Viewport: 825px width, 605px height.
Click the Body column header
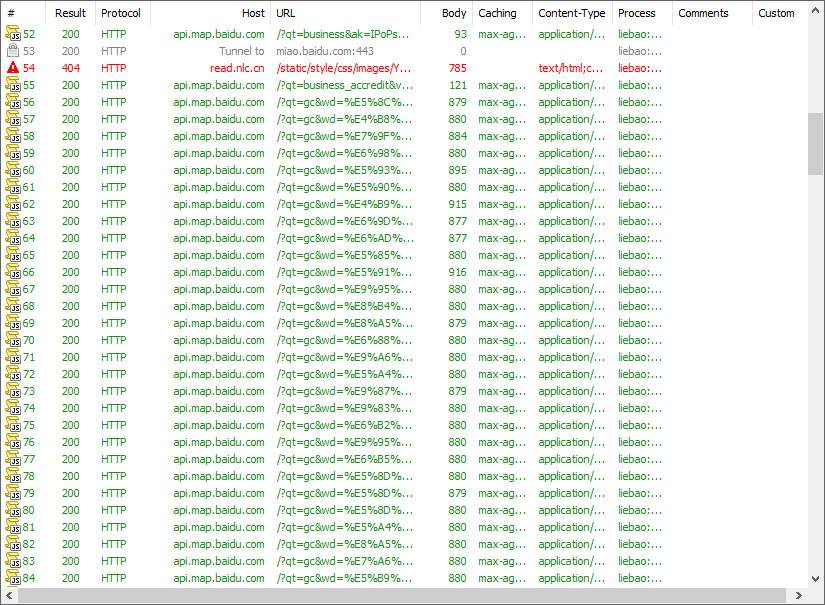454,13
